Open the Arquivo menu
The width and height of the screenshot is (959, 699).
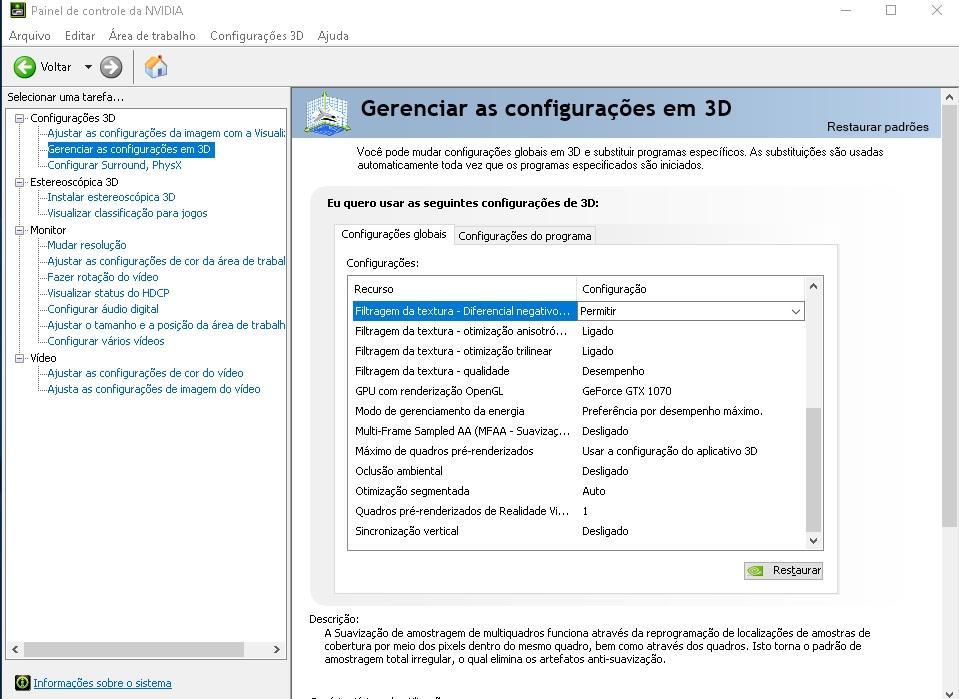pos(29,35)
